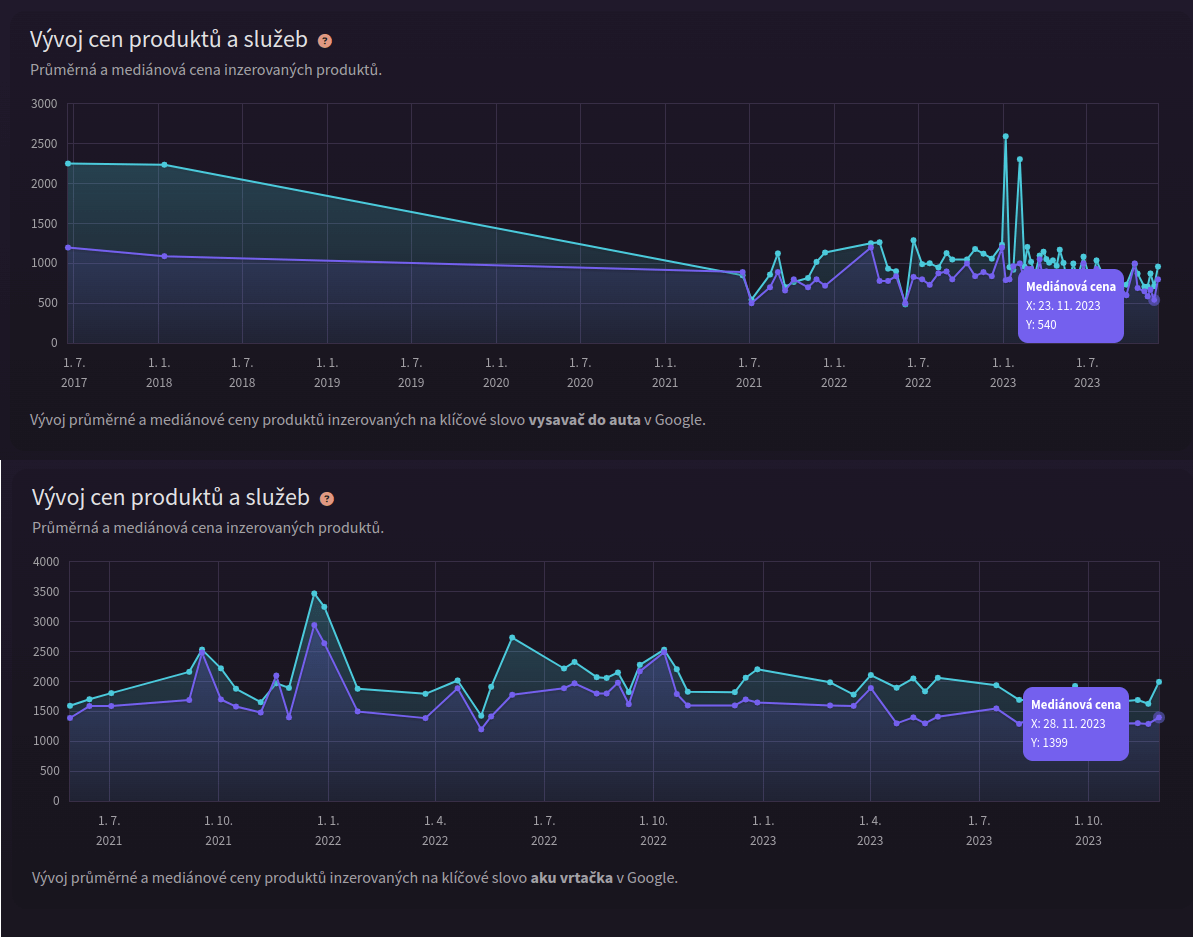
Task: Click the '1. 1. 2019' x-axis label
Action: point(327,373)
